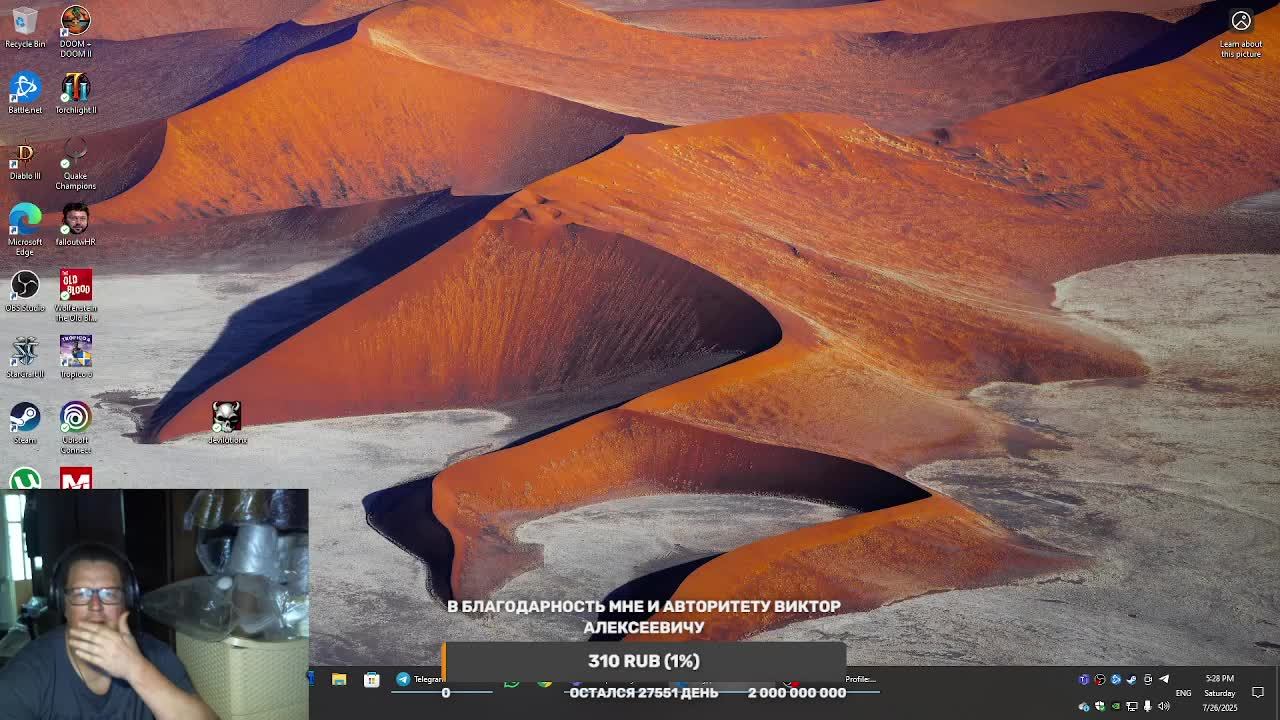Select the Microsoft Edge desktop shortcut

[x=25, y=230]
